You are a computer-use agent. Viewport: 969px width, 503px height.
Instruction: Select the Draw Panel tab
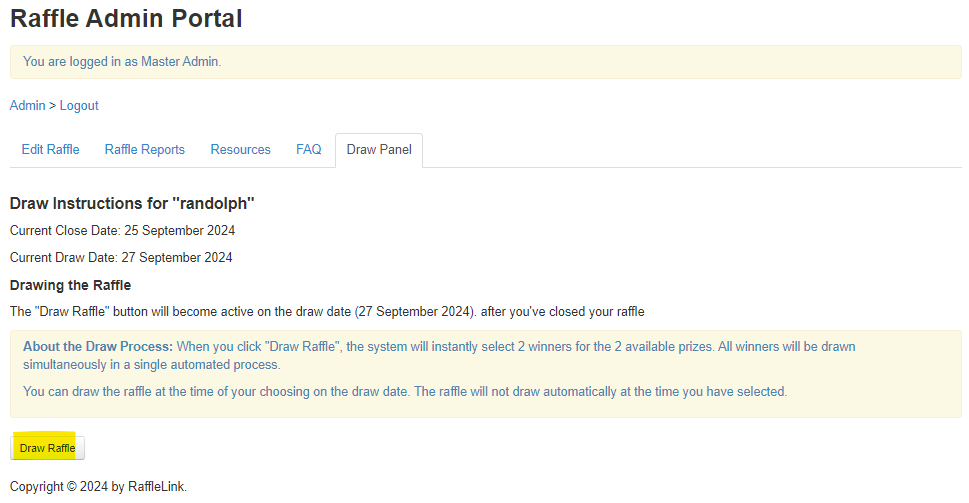coord(379,150)
